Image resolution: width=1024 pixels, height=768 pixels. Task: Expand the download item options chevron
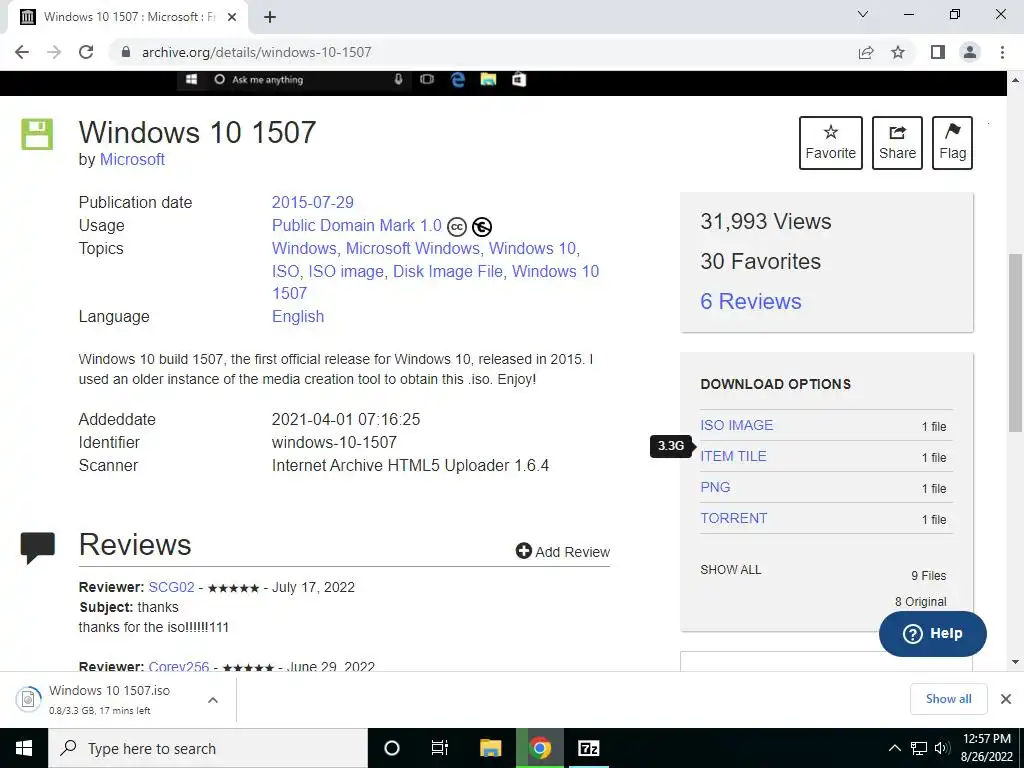213,700
